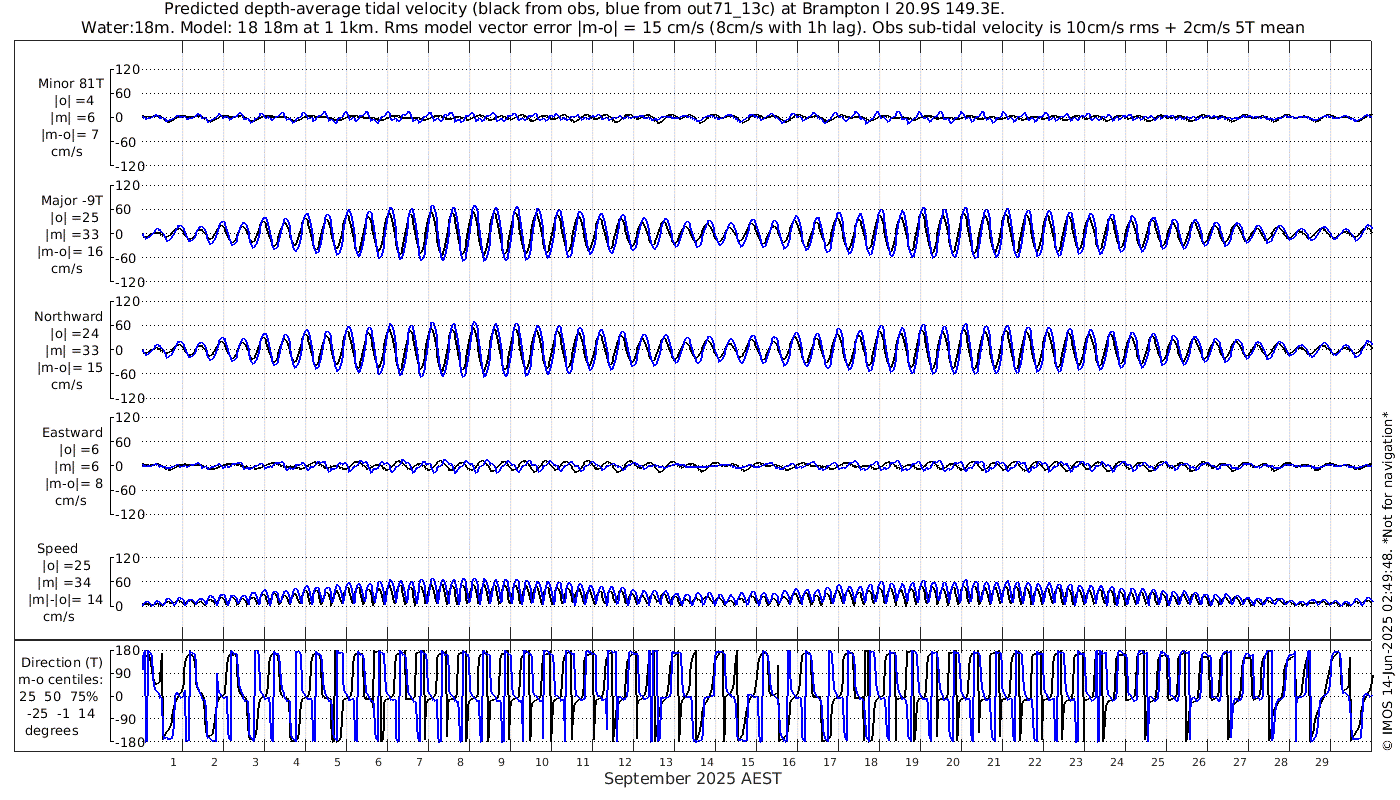The width and height of the screenshot is (1400, 800).
Task: Choose day 22 on the date axis
Action: (x=1034, y=761)
